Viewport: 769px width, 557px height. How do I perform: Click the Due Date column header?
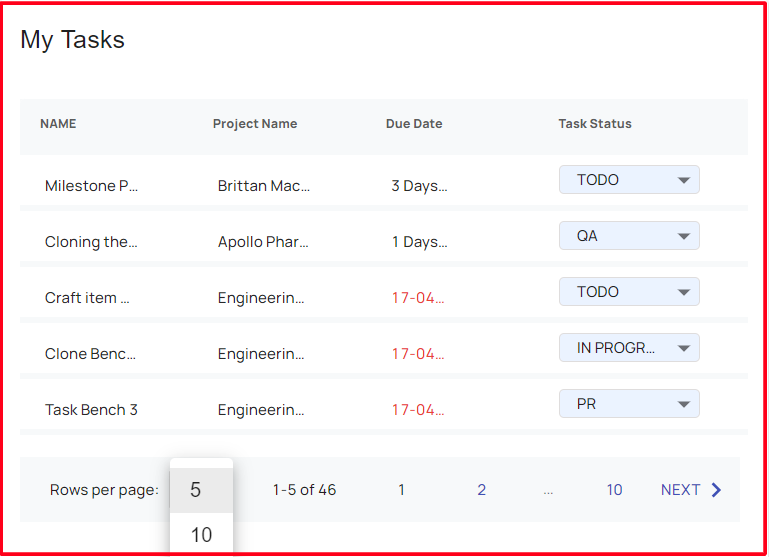pyautogui.click(x=414, y=124)
